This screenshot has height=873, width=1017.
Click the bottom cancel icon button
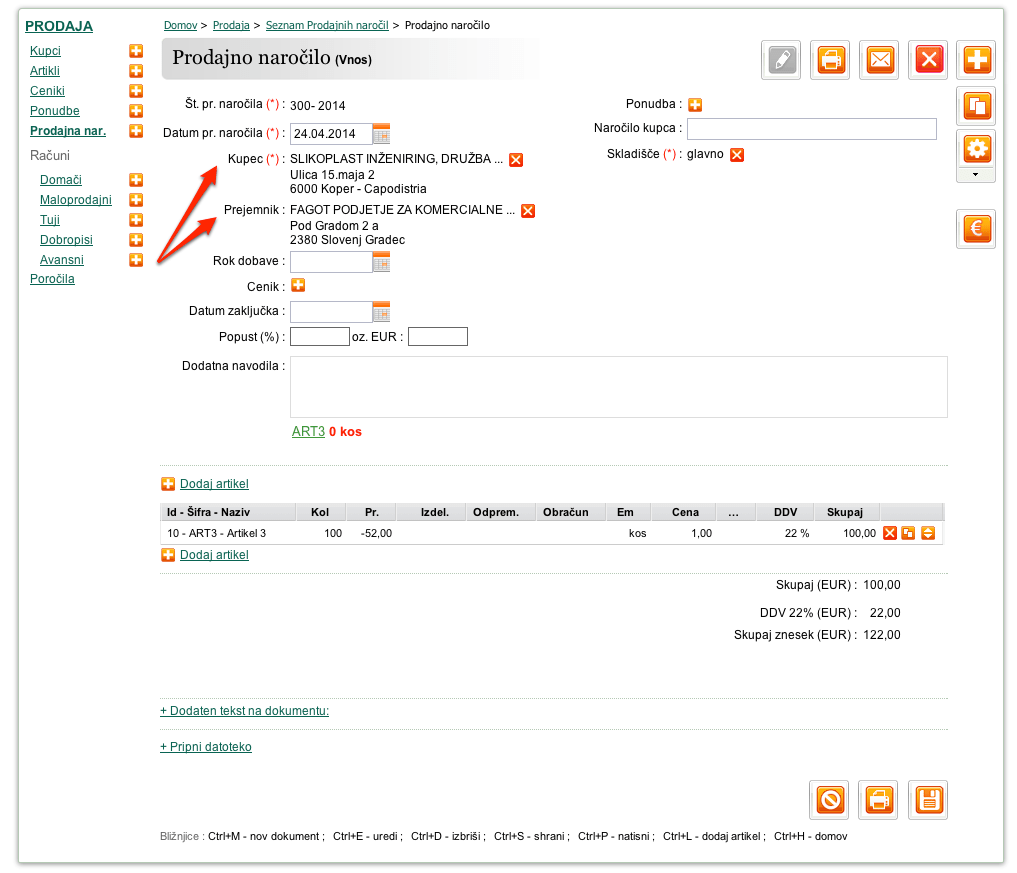[830, 800]
